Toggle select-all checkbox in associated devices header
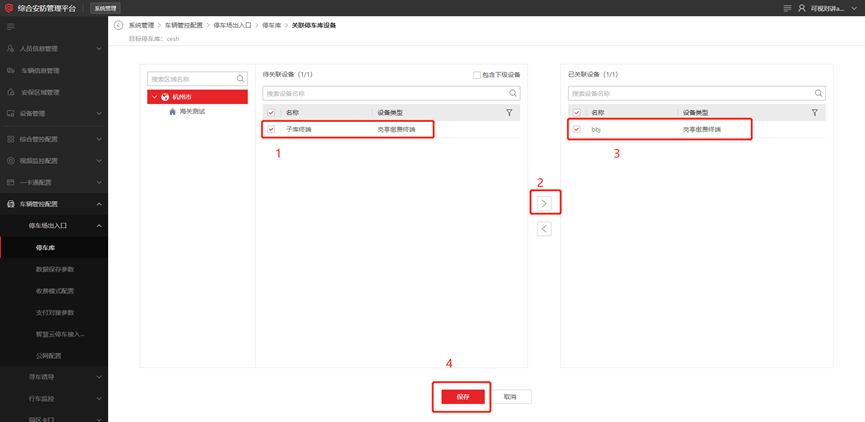This screenshot has height=422, width=865. 576,113
